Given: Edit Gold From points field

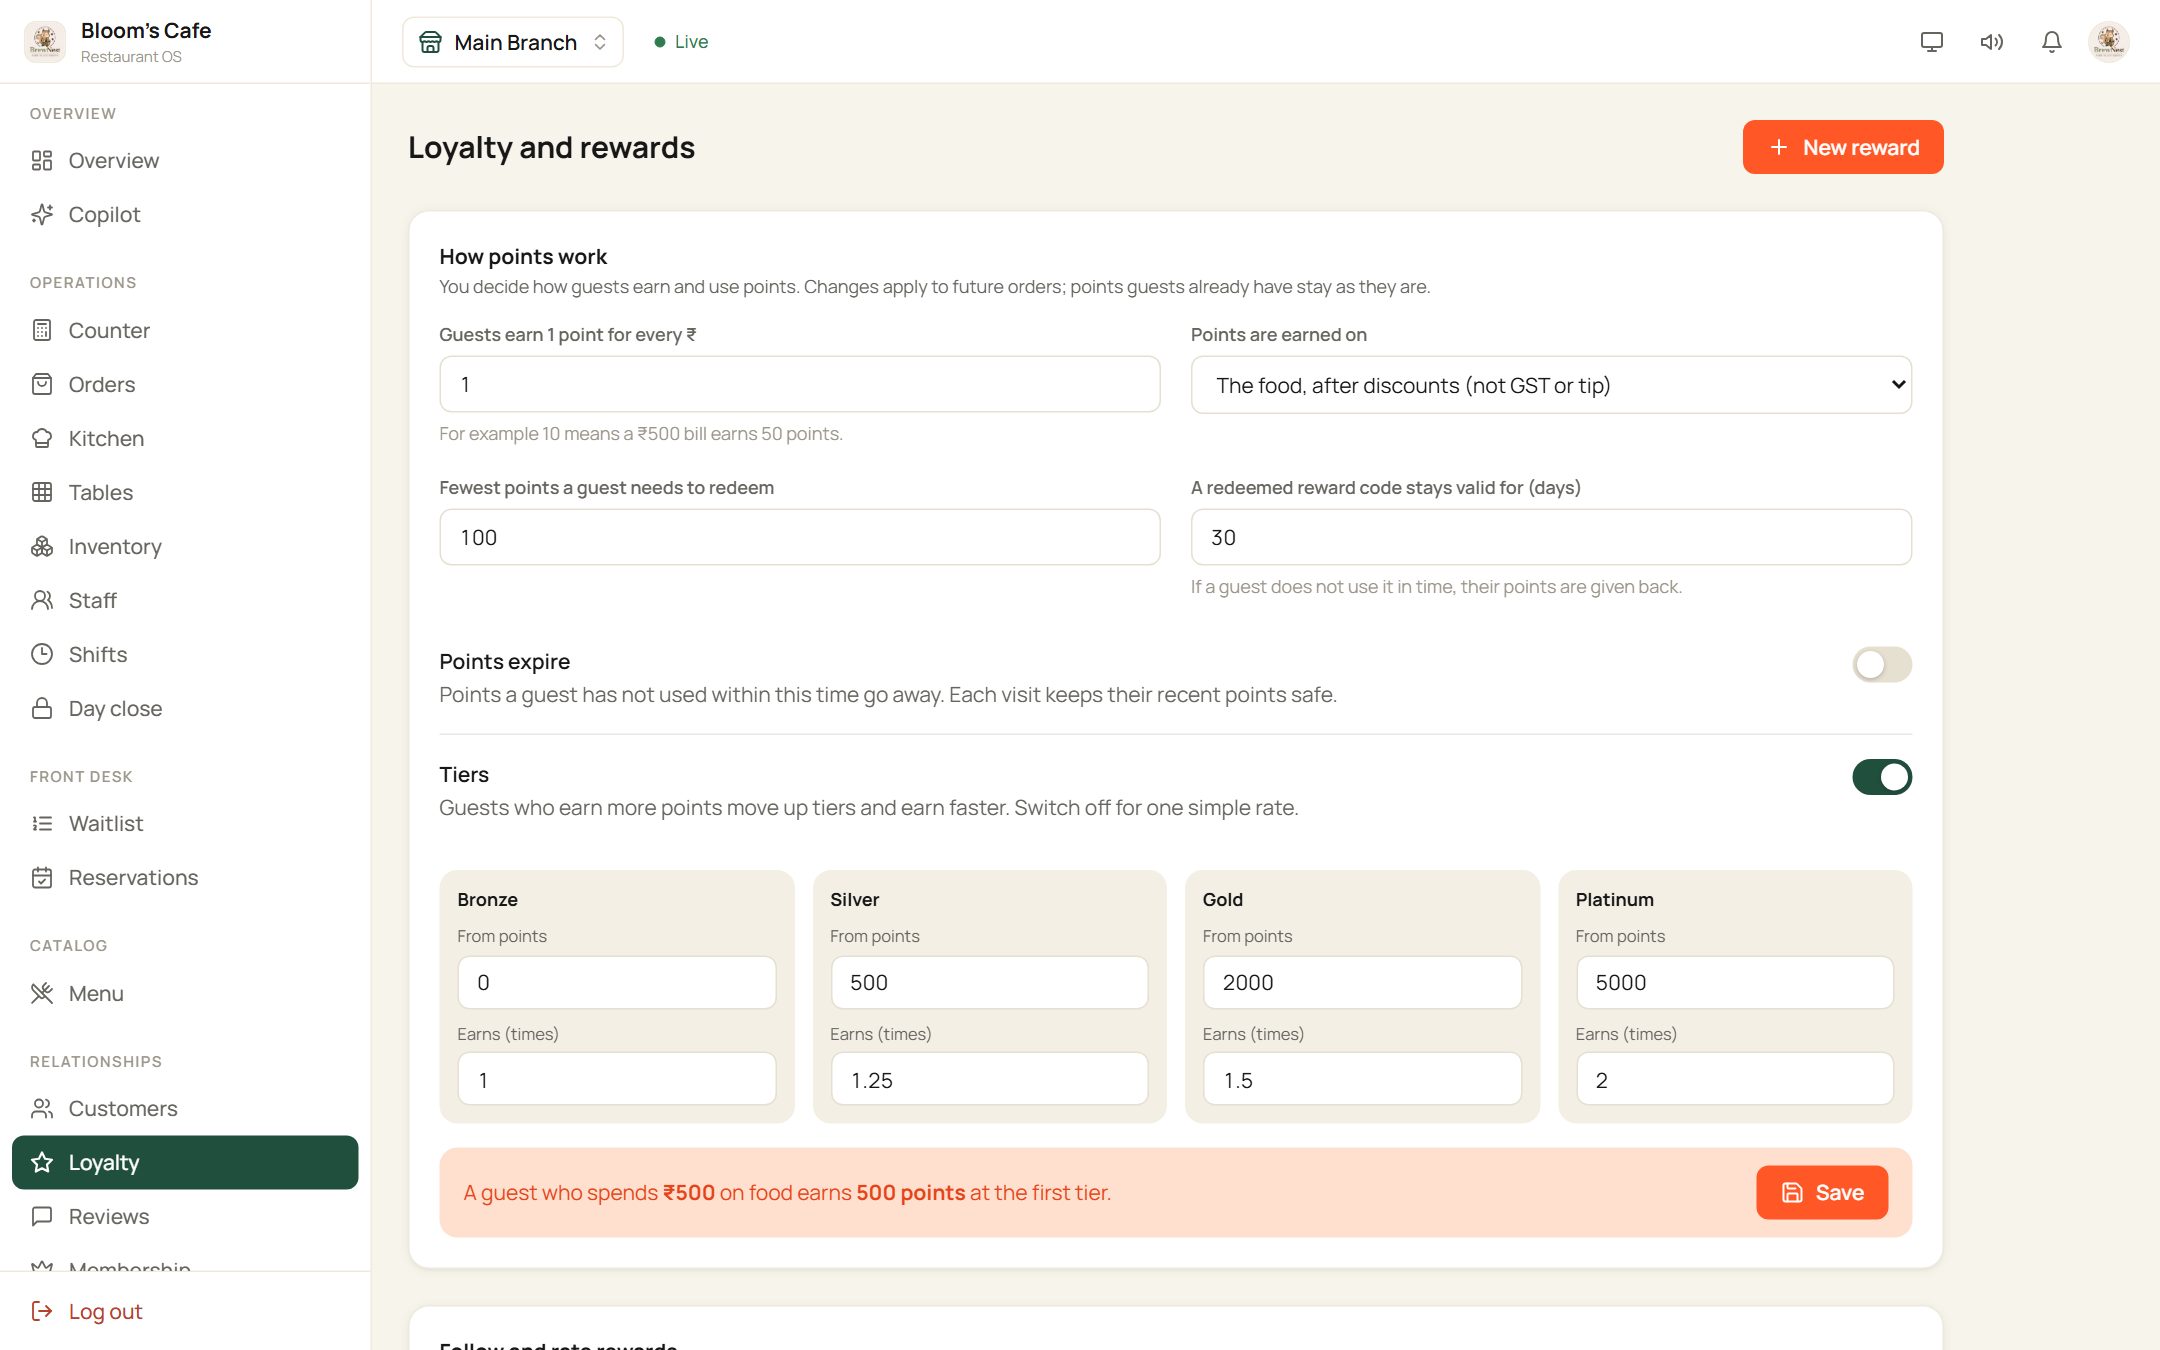Looking at the screenshot, I should 1362,983.
